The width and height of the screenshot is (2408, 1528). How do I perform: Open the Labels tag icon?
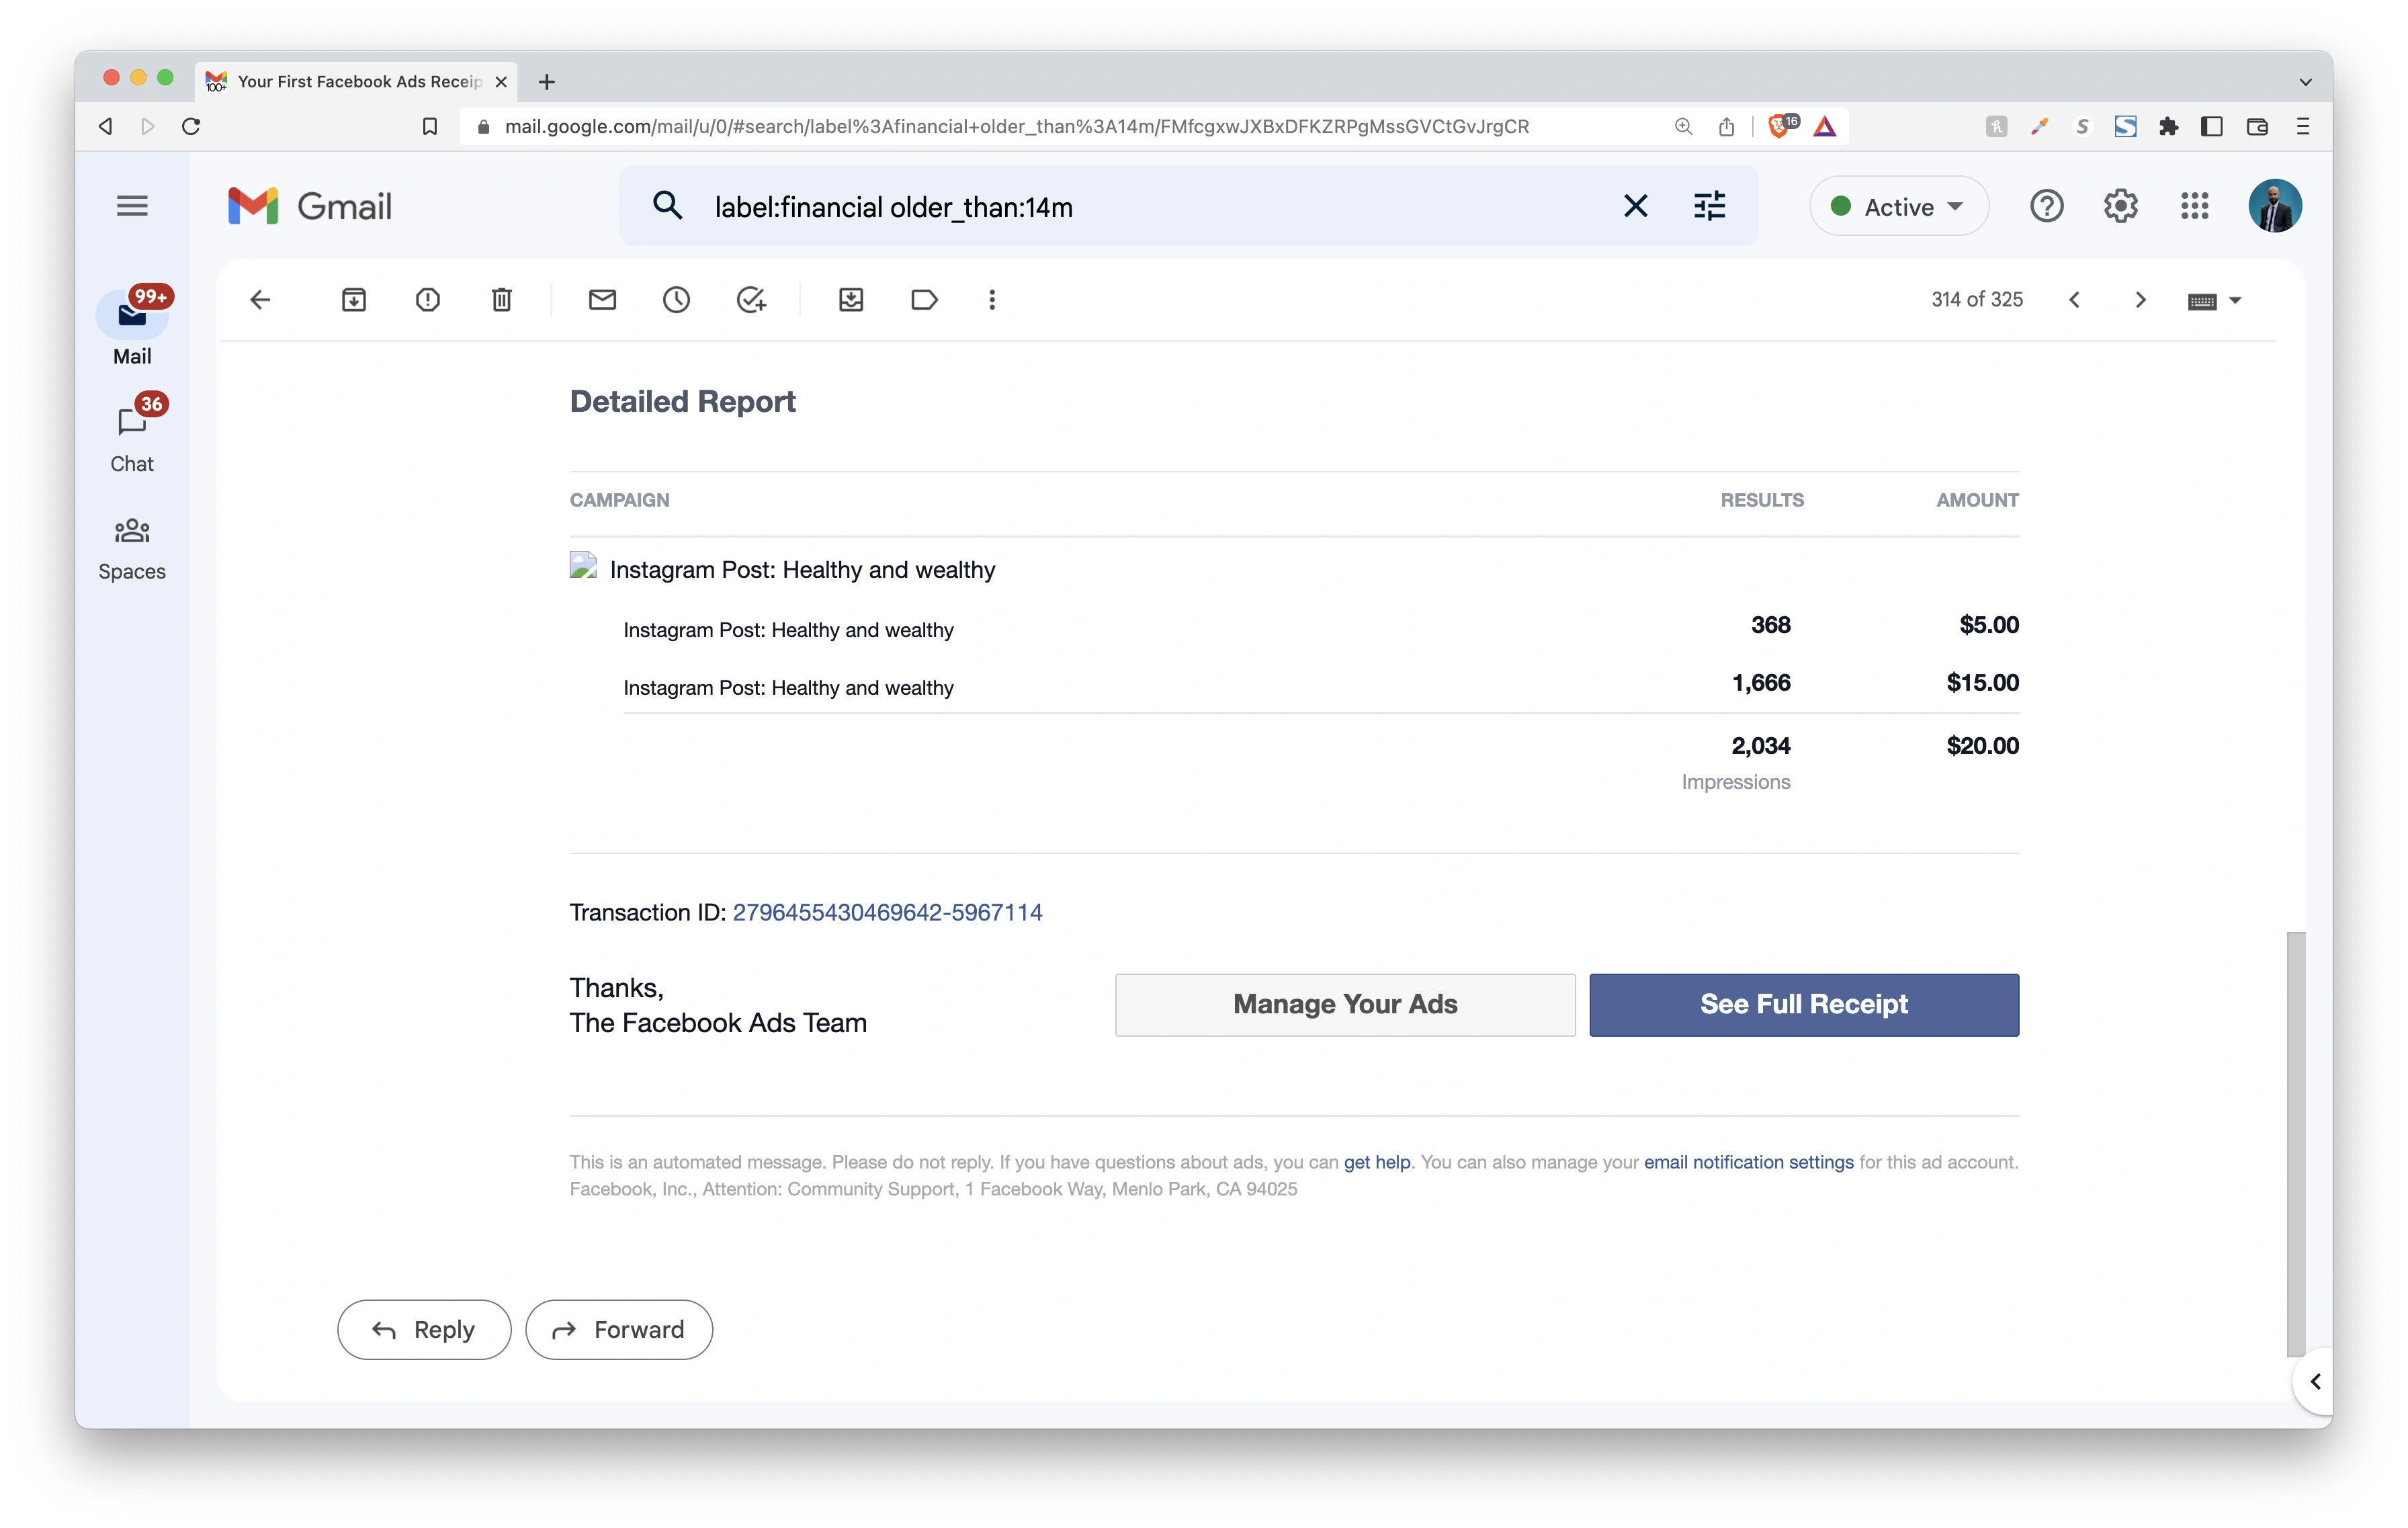coord(924,300)
